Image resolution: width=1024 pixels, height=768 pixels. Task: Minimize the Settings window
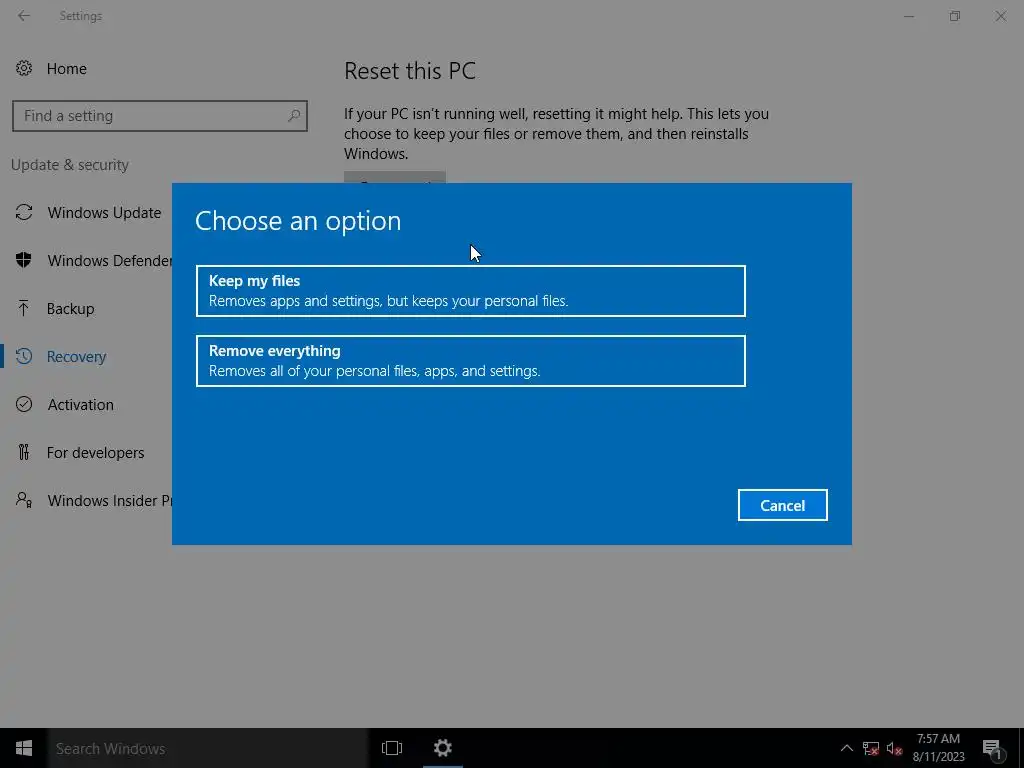[908, 16]
